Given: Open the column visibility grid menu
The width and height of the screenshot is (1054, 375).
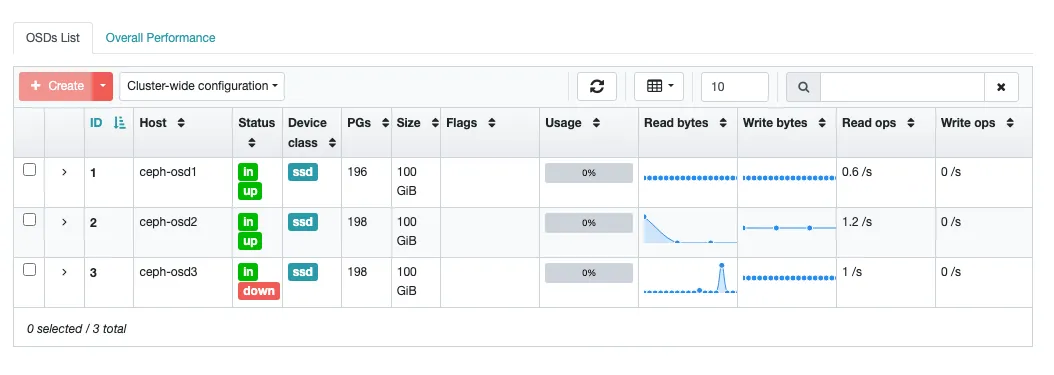Looking at the screenshot, I should [659, 87].
